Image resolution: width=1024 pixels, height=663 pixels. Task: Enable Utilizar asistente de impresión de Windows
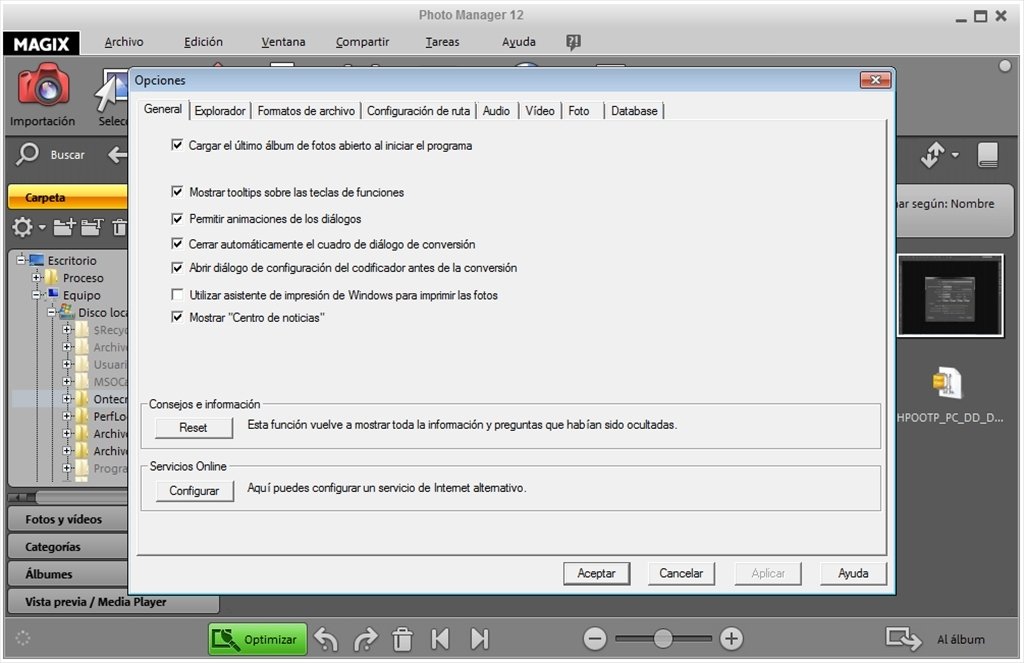click(177, 295)
